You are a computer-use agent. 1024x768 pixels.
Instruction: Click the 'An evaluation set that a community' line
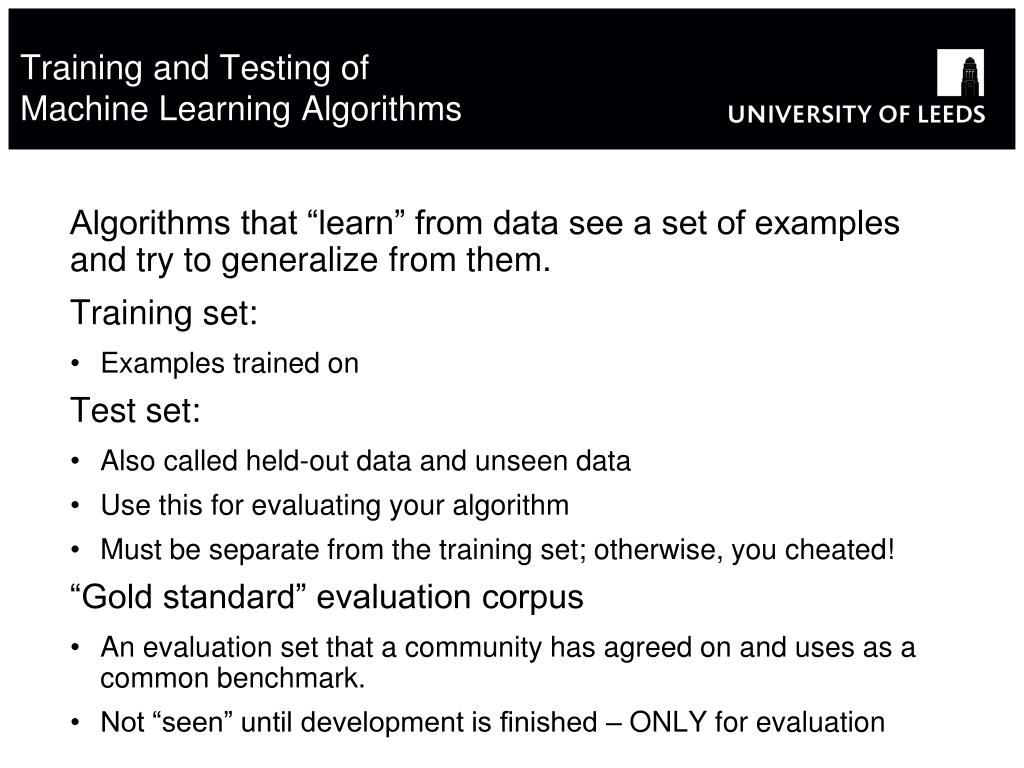point(508,648)
